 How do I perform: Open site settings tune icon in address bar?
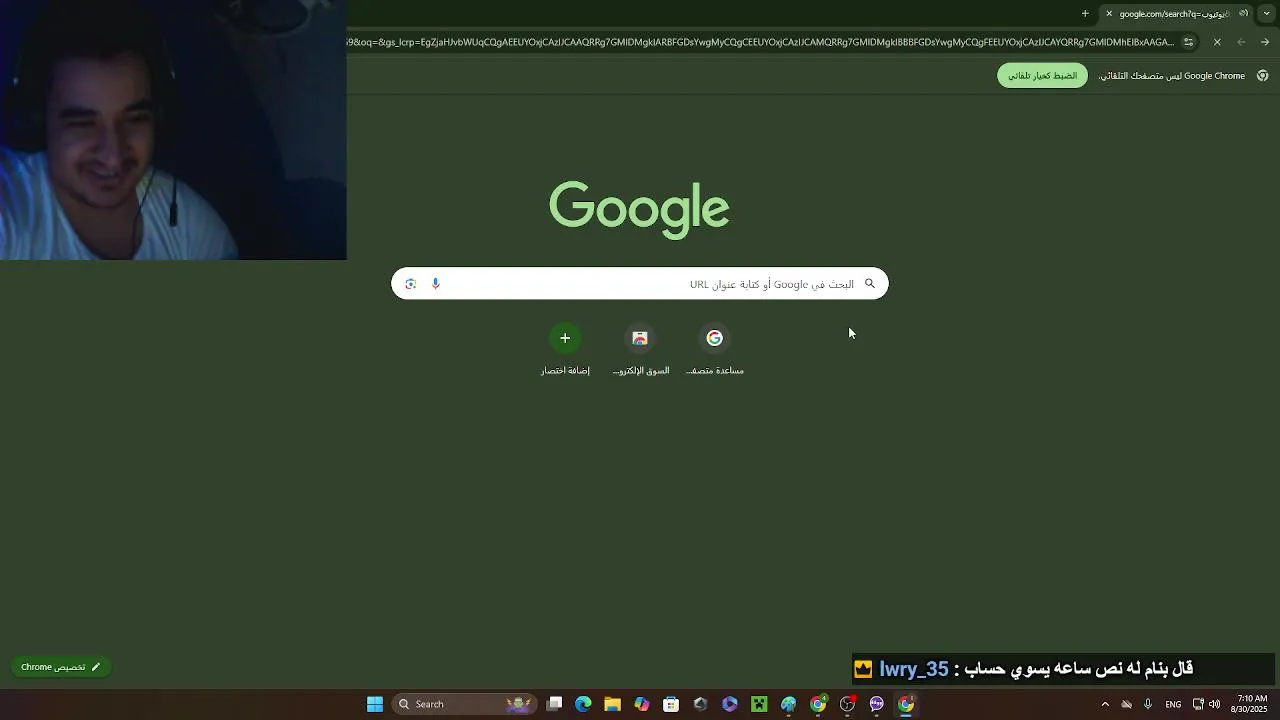pyautogui.click(x=1188, y=42)
